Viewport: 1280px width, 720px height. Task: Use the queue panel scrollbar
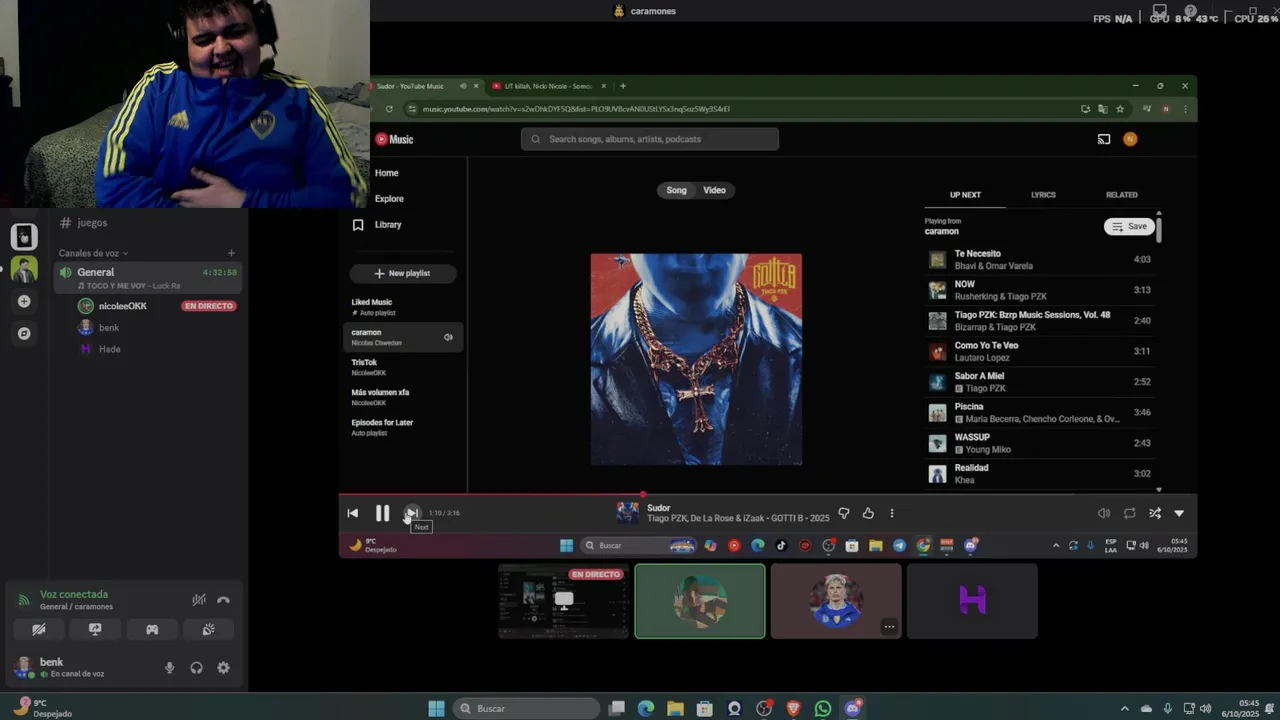click(1159, 229)
